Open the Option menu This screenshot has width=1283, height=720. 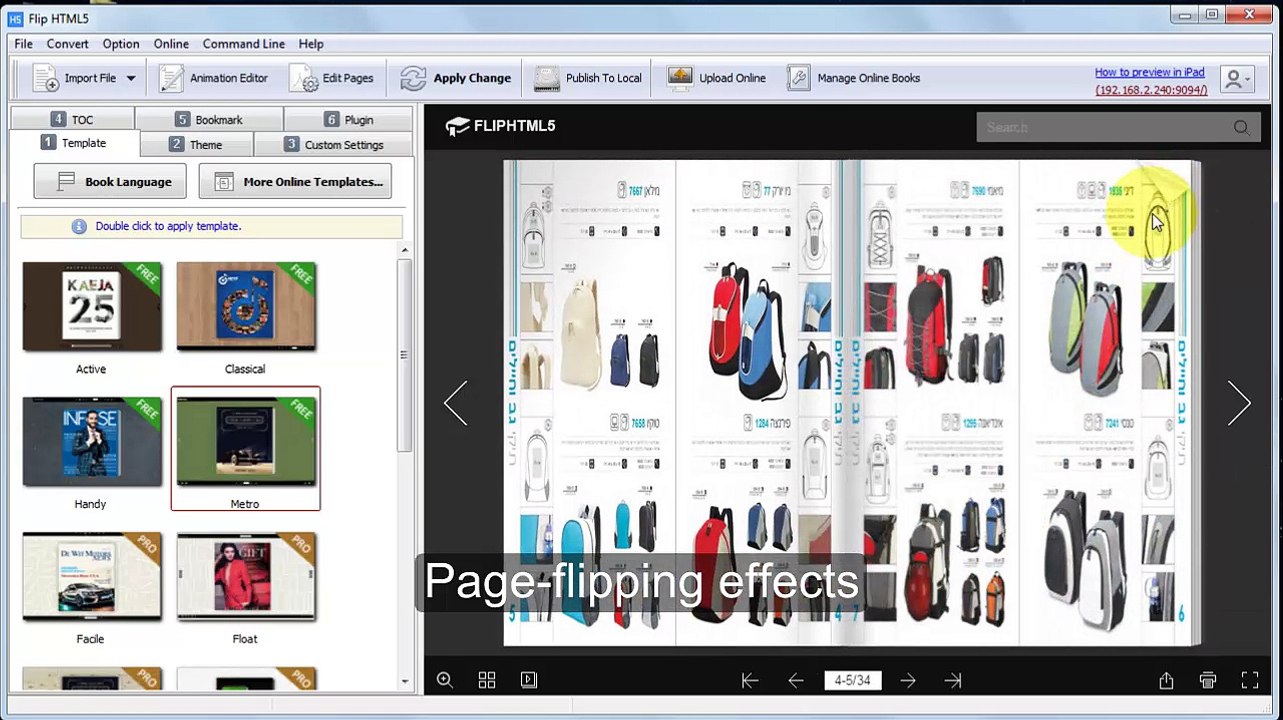click(121, 44)
